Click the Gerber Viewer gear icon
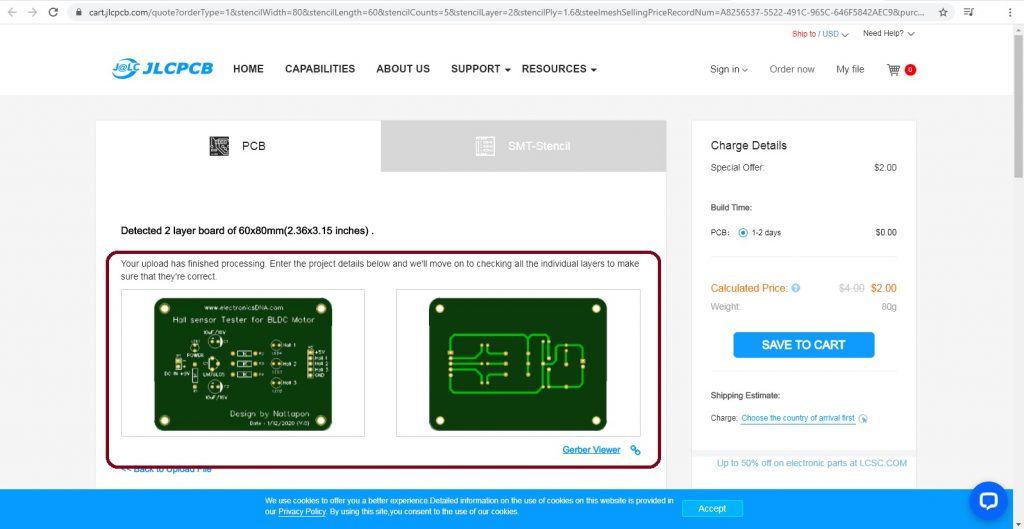The width and height of the screenshot is (1024, 529). pos(635,450)
